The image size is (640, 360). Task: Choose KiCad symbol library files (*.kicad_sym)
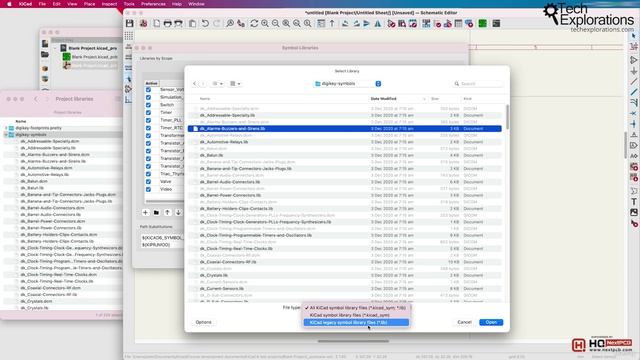[x=356, y=315]
